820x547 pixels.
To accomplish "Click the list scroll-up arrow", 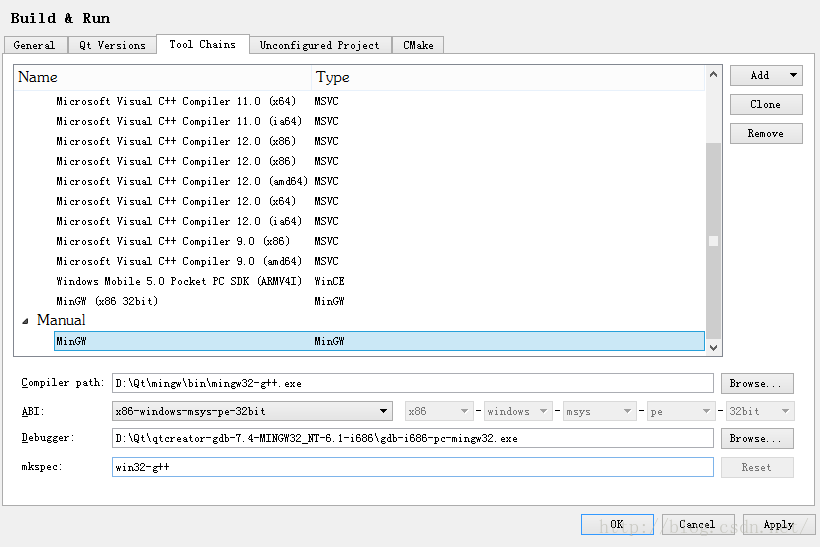I will pyautogui.click(x=713, y=74).
